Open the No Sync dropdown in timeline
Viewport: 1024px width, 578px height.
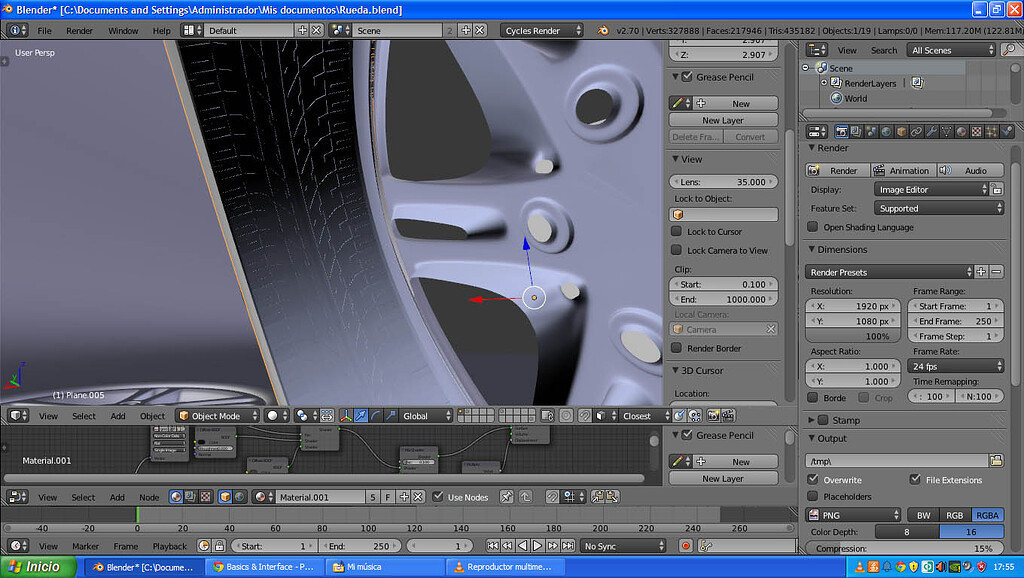623,546
